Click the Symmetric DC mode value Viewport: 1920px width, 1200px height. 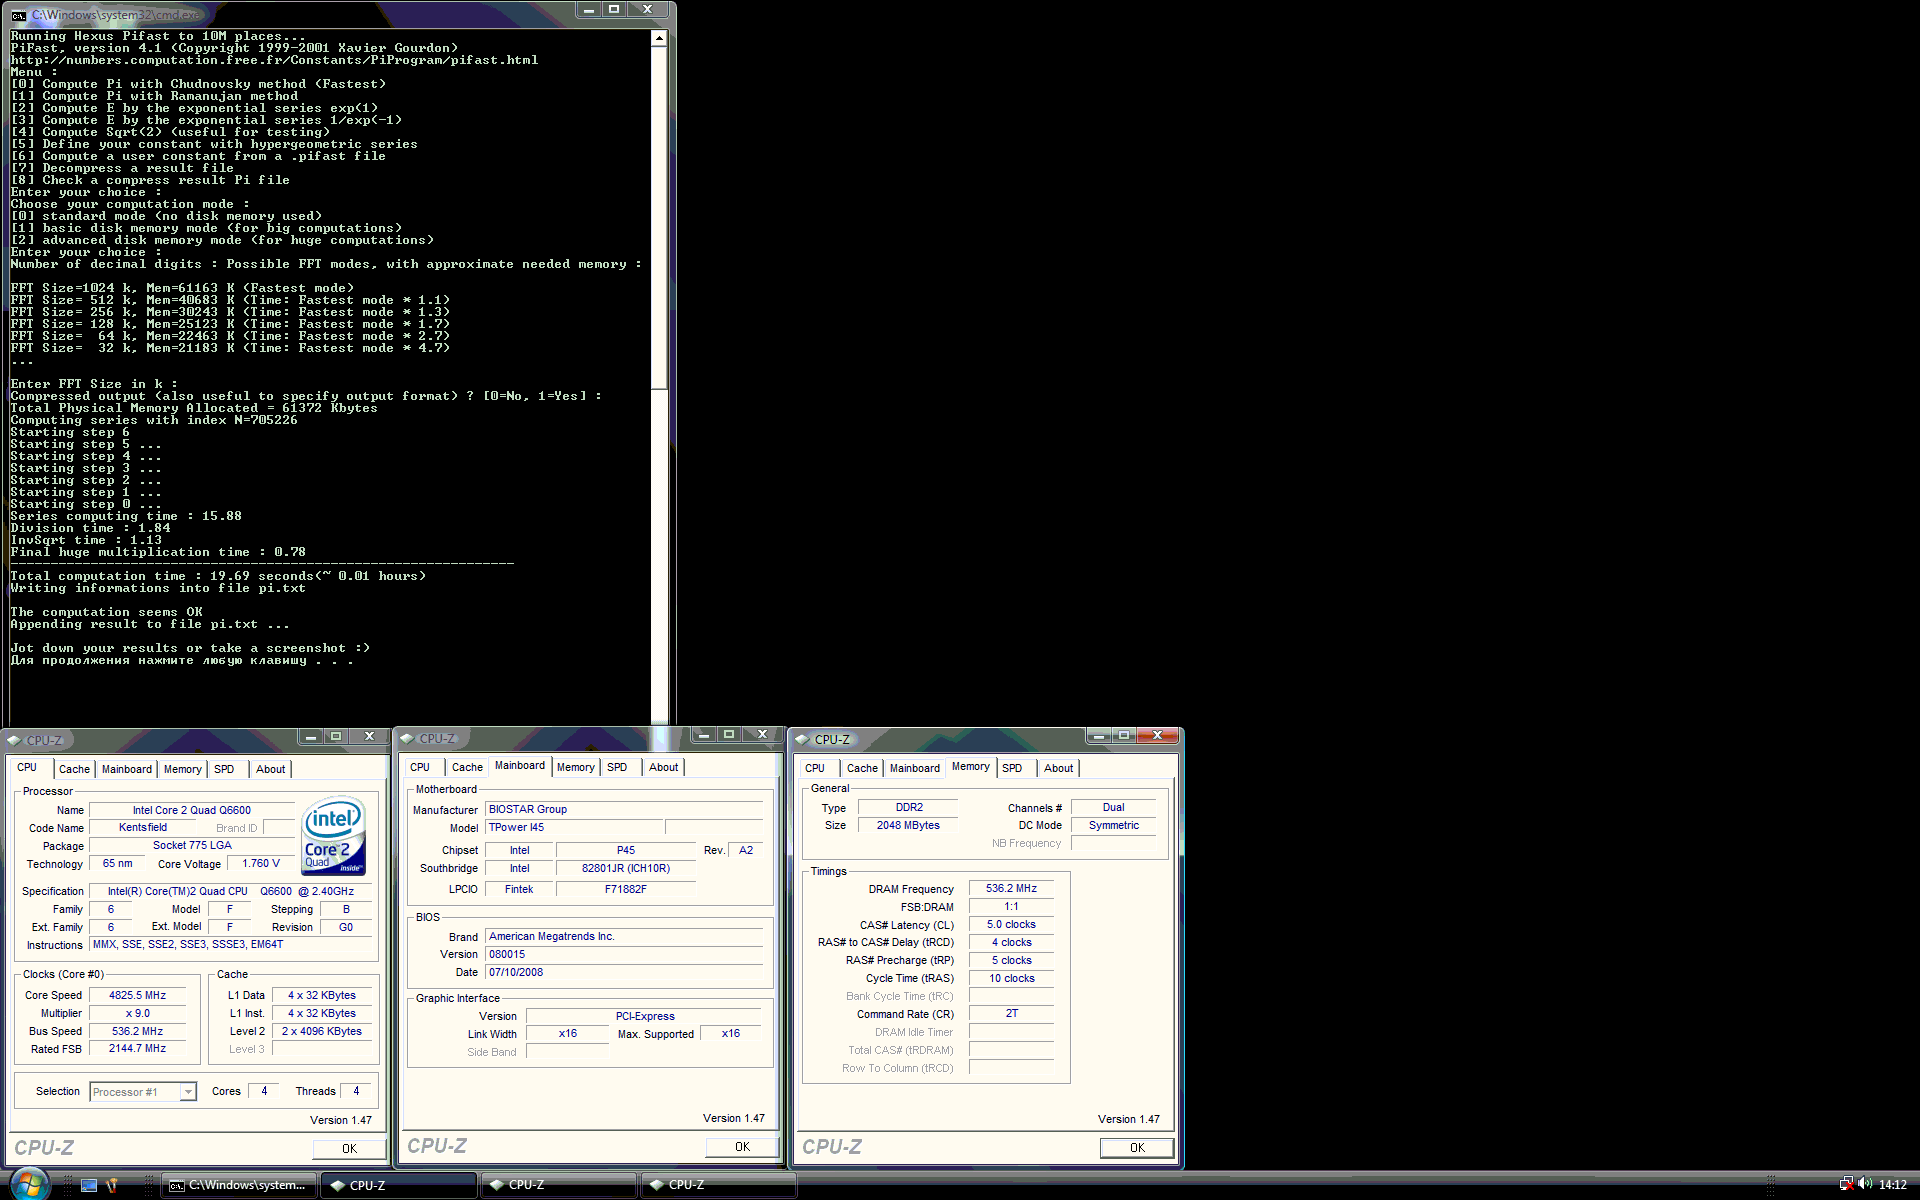coord(1114,825)
